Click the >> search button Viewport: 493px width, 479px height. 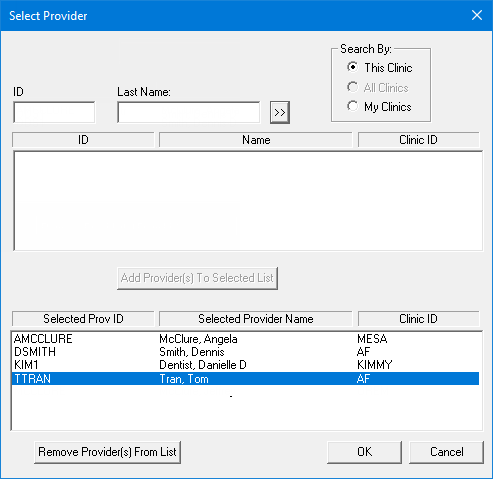[x=280, y=112]
